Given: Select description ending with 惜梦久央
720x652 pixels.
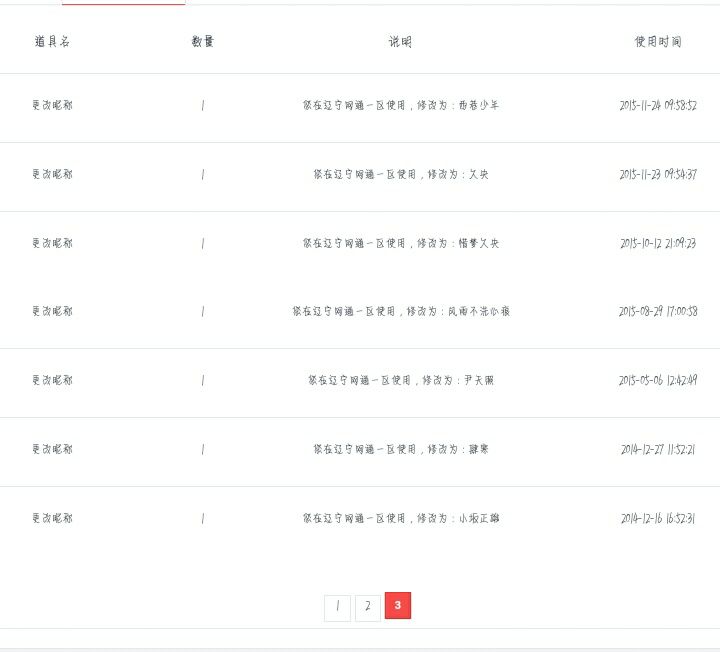Looking at the screenshot, I should tap(401, 243).
